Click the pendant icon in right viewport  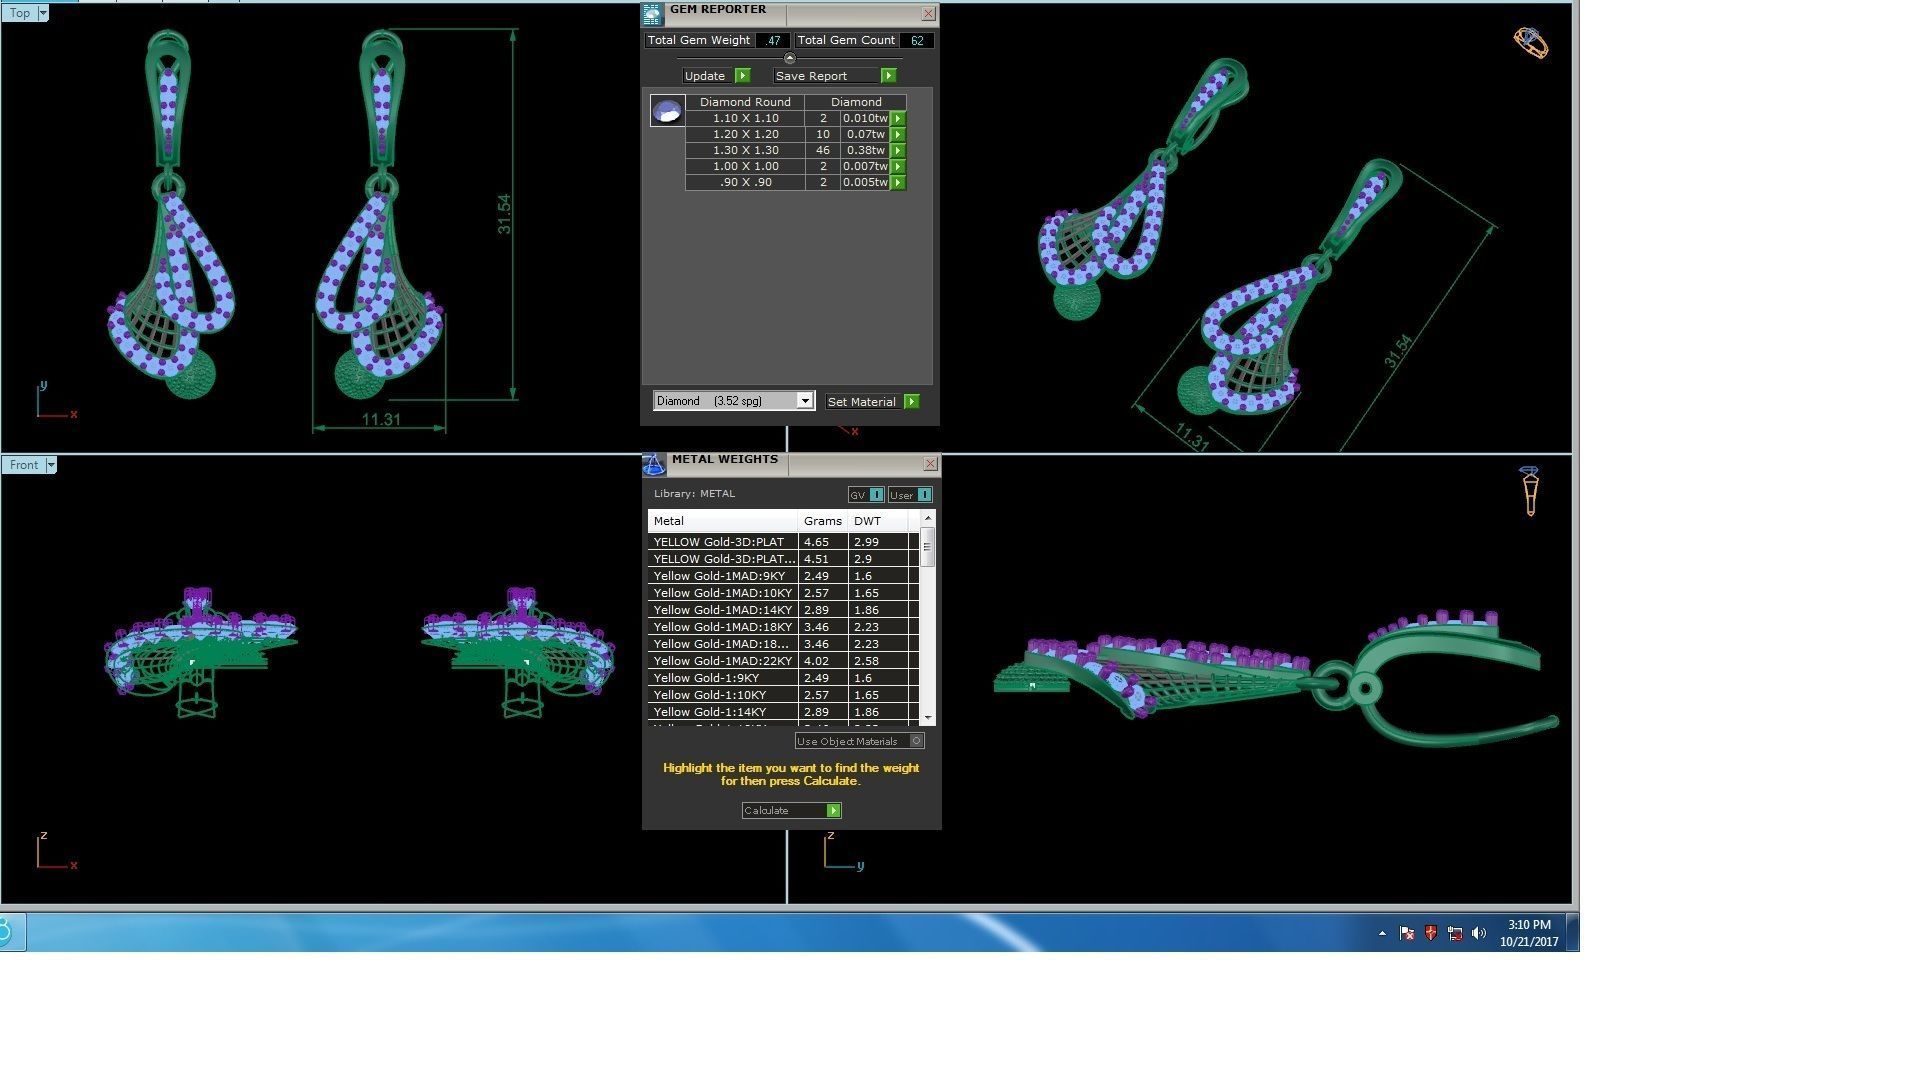[x=1529, y=489]
